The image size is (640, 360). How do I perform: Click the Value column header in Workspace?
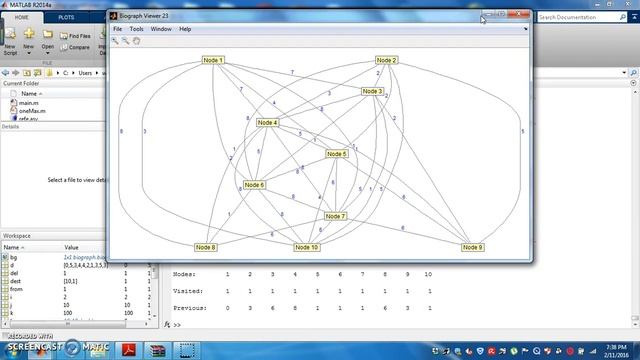tap(71, 247)
